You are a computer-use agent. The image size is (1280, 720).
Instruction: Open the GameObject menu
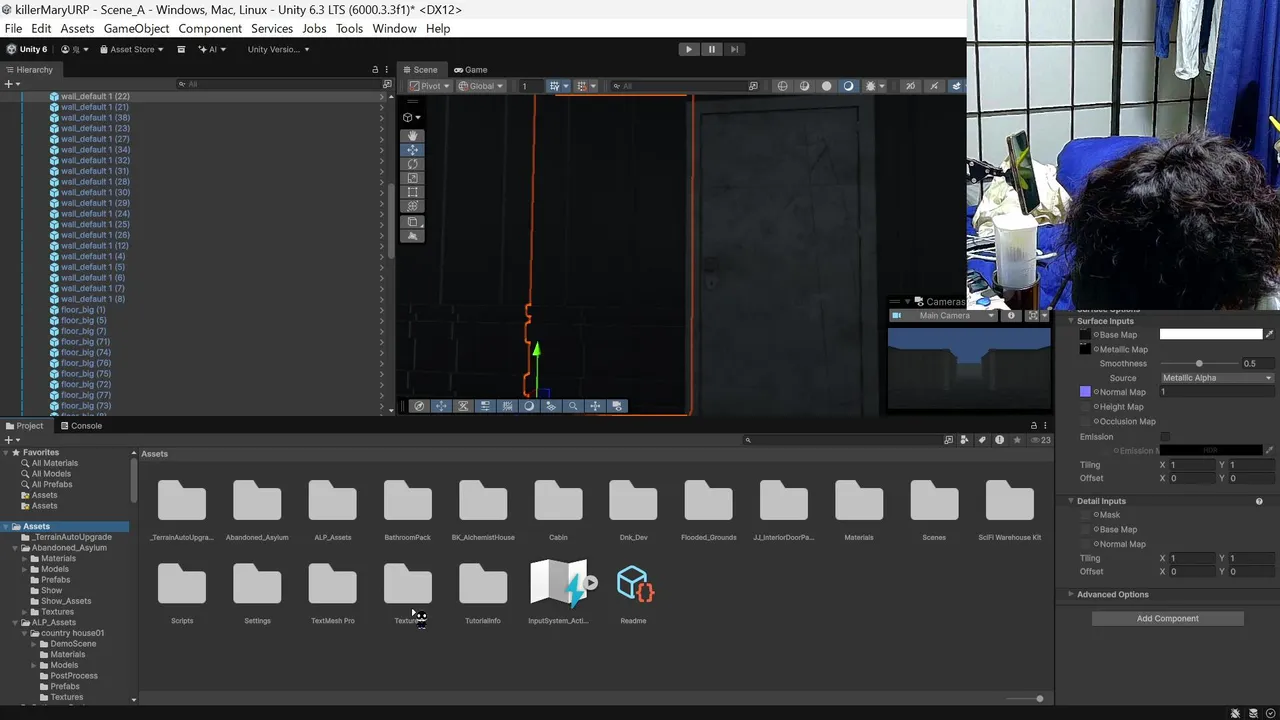137,28
